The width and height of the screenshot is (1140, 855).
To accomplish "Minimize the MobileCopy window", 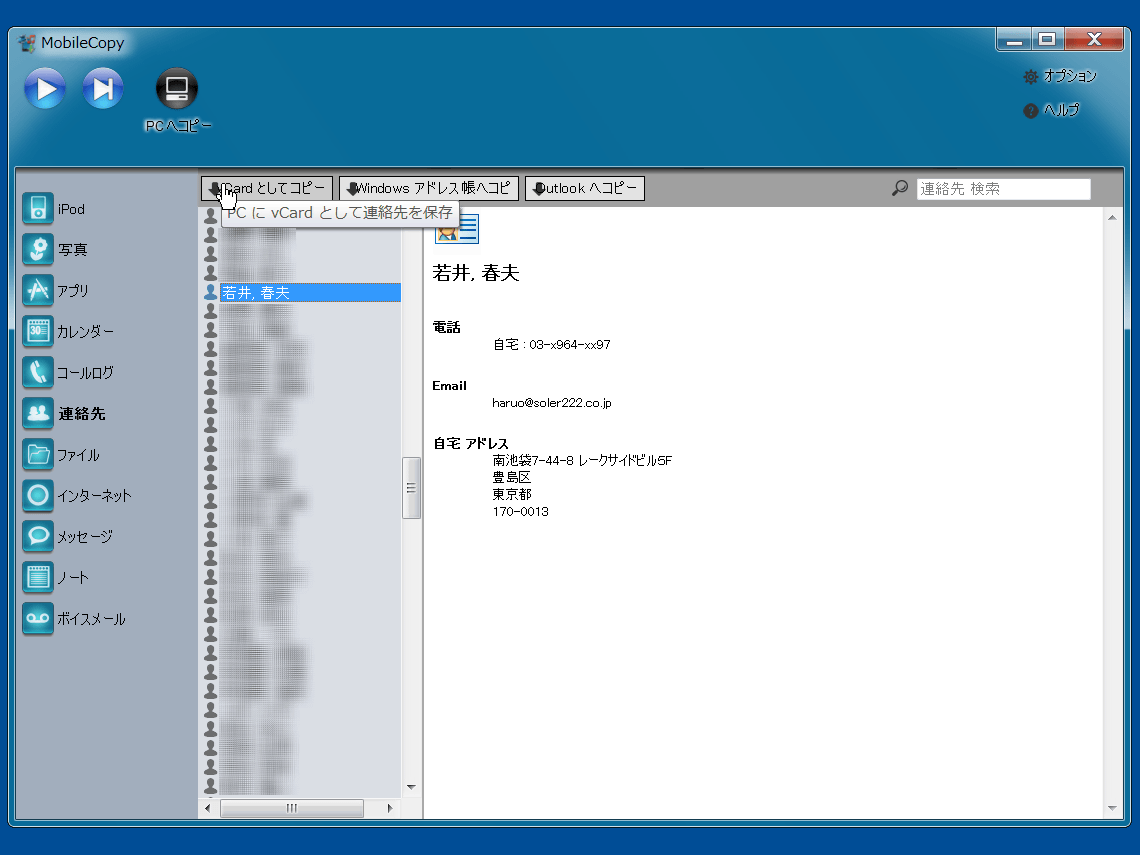I will 1013,39.
